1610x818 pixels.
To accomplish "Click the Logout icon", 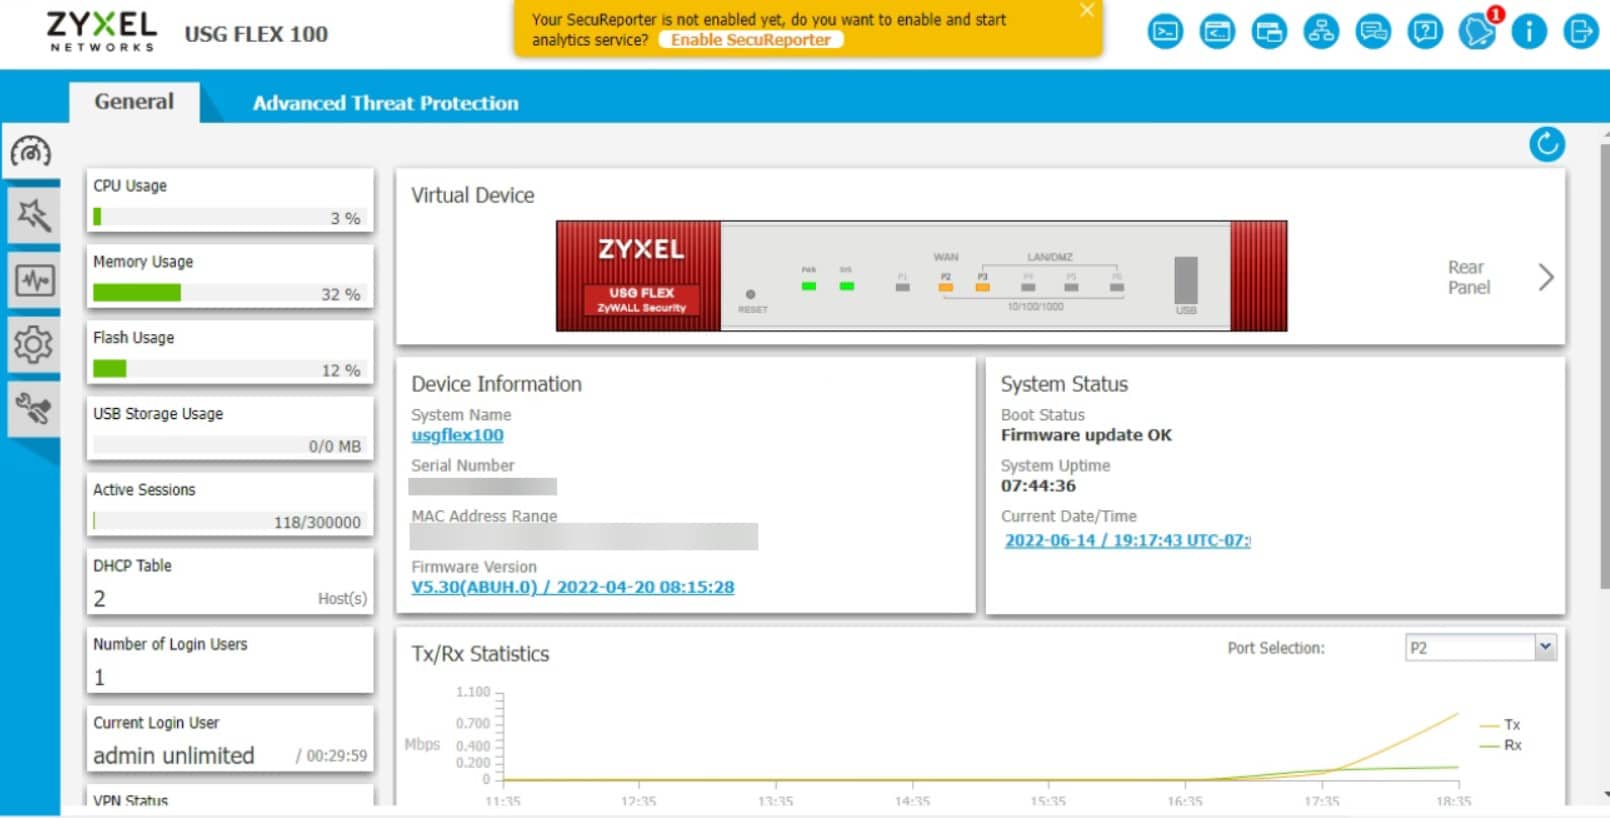I will (1581, 32).
